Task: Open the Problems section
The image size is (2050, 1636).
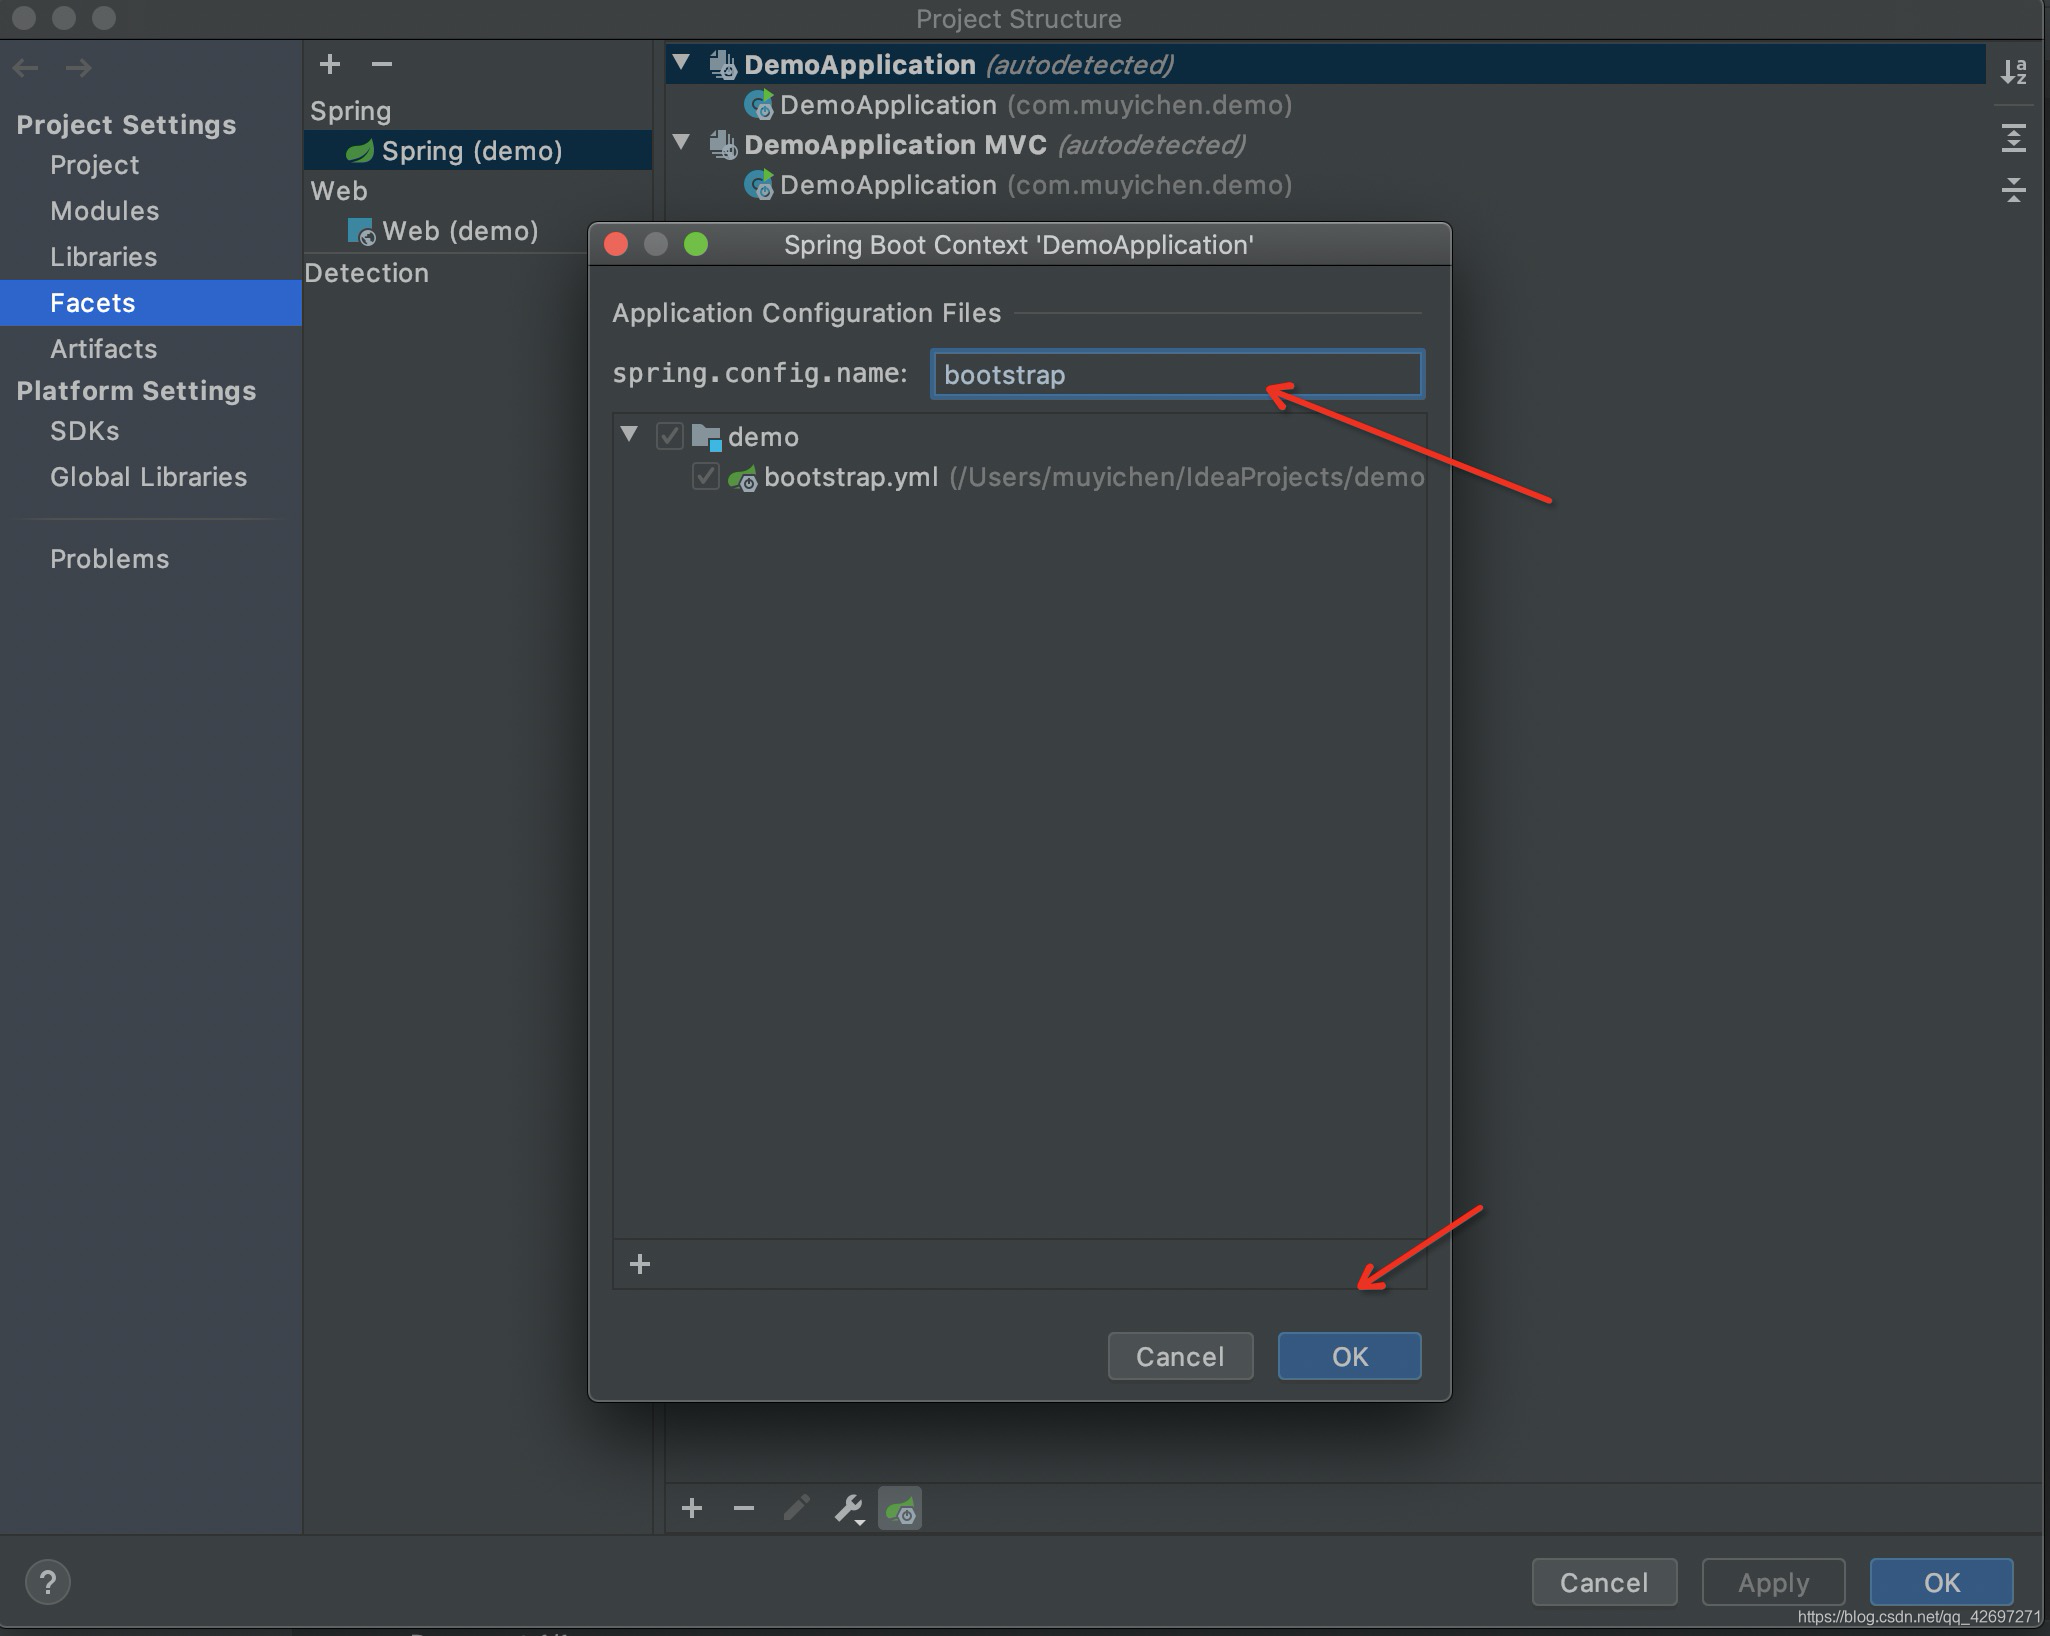Action: click(x=110, y=559)
